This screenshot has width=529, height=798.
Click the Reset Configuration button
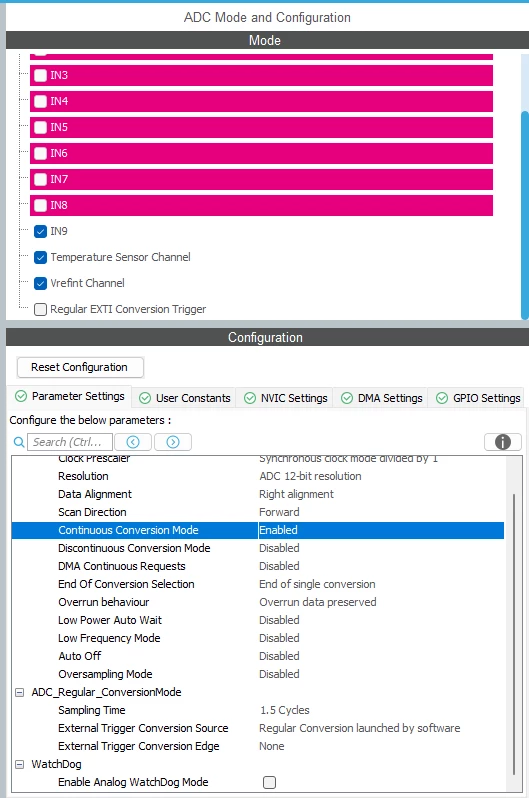[x=80, y=367]
